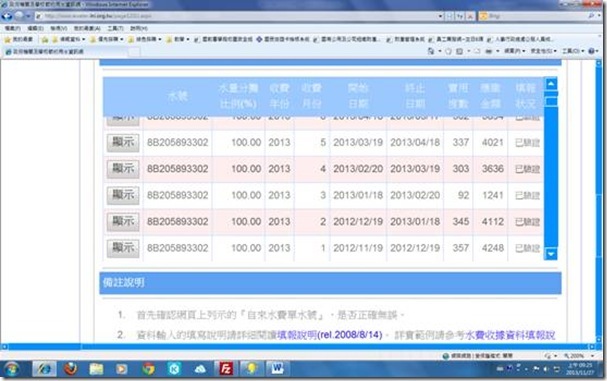Click the end date 2013/04/18
This screenshot has width=607, height=381.
415,142
